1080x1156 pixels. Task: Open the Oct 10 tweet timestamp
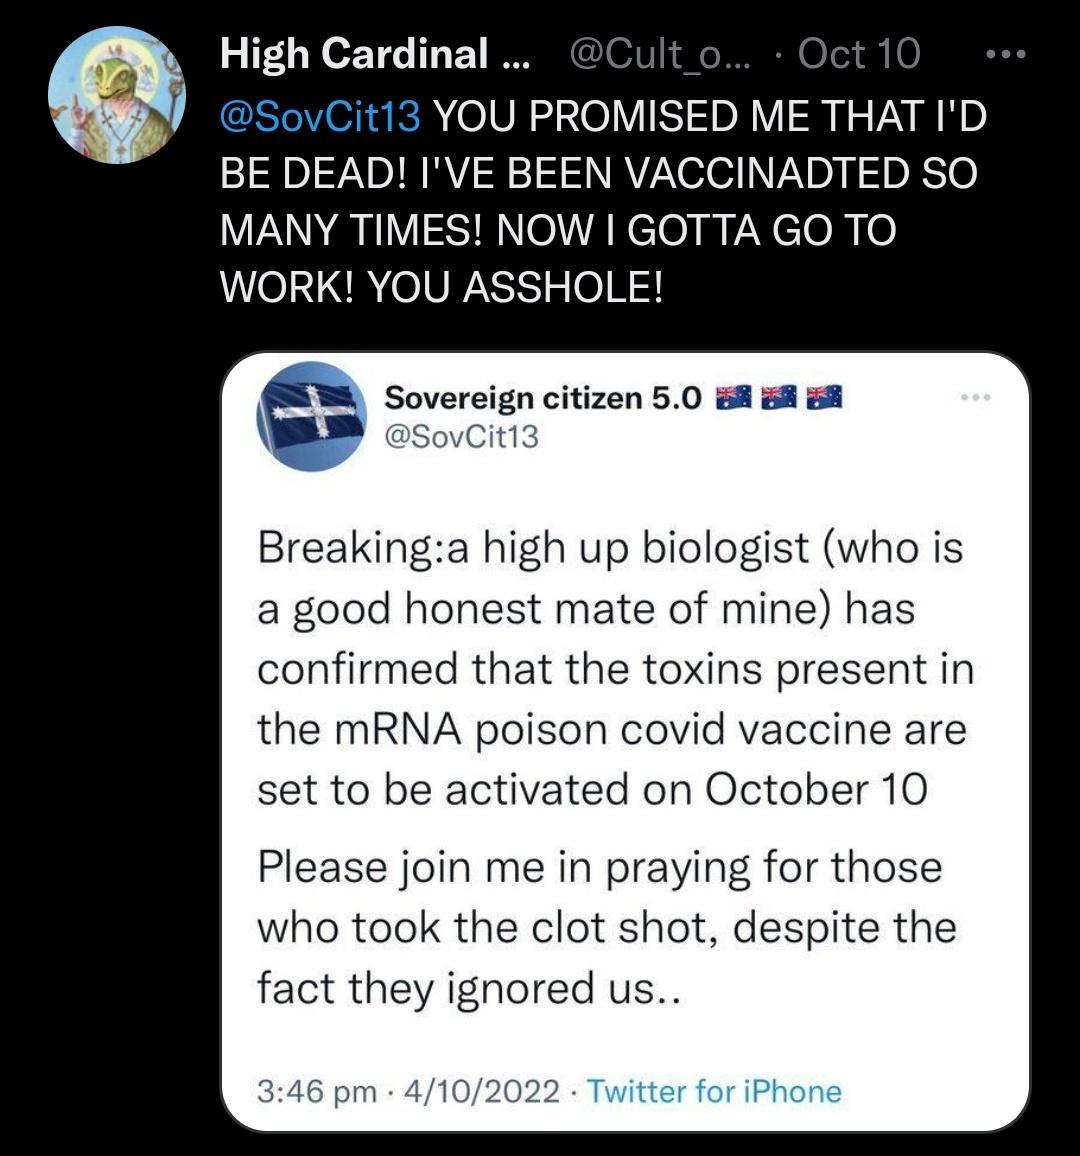click(859, 53)
